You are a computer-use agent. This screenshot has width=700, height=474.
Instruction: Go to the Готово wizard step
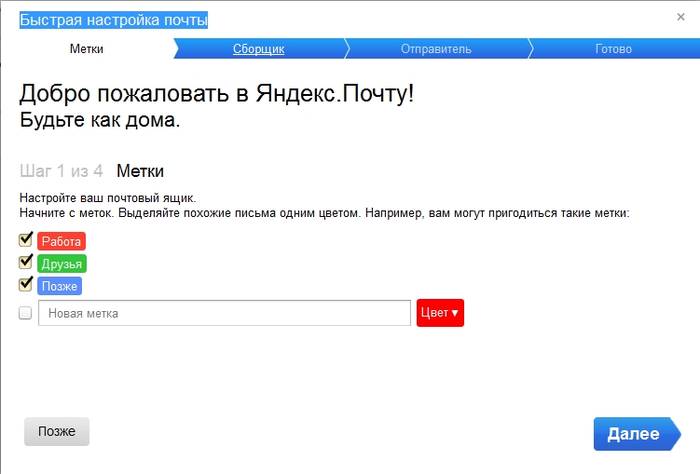coord(613,49)
